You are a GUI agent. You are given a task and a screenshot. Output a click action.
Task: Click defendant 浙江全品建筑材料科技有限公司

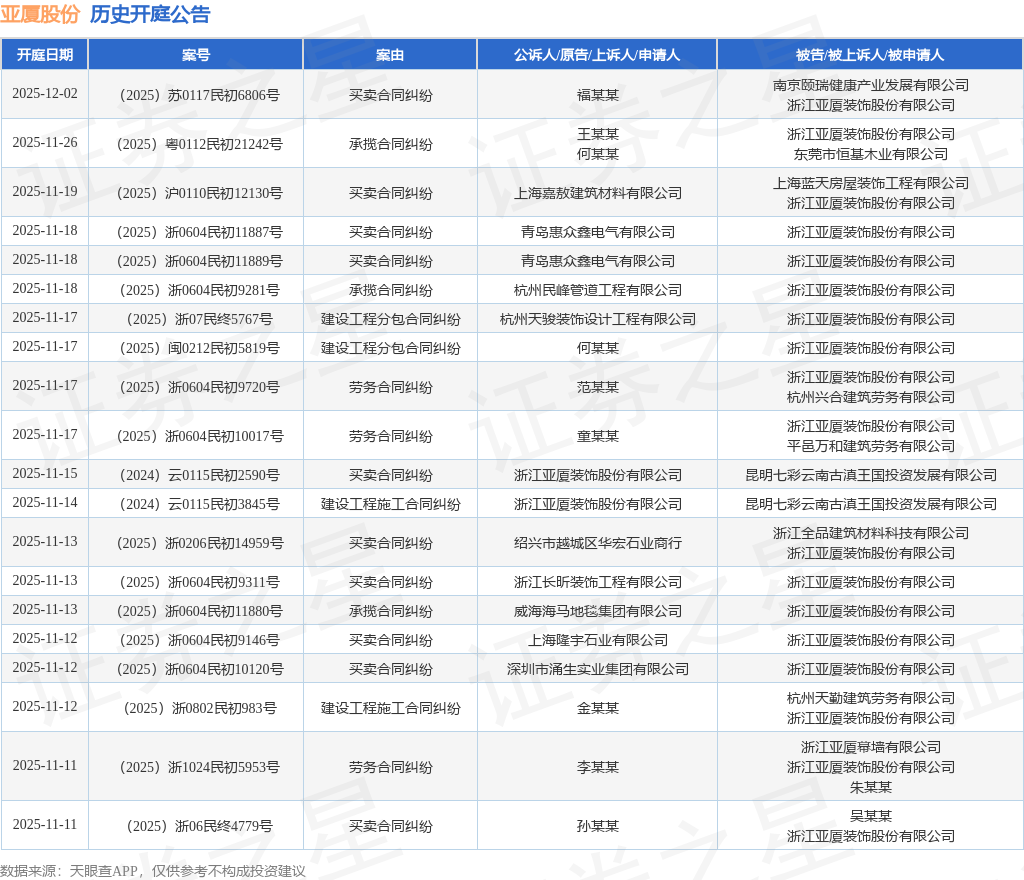(x=871, y=533)
